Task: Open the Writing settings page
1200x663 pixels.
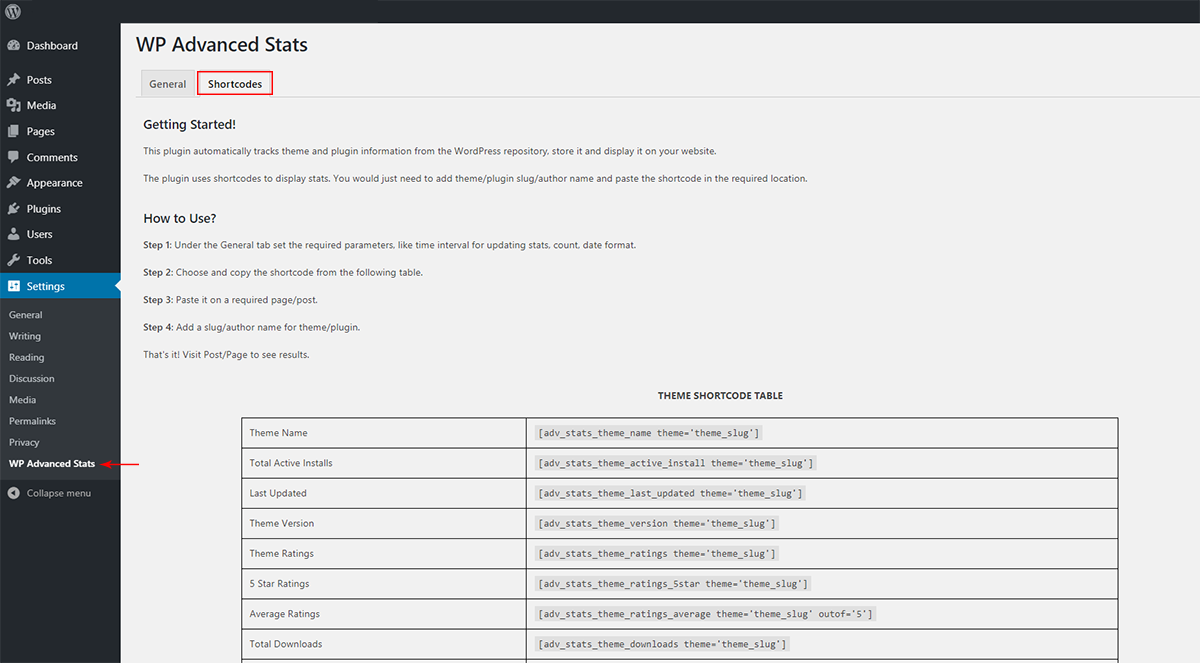Action: pos(25,336)
